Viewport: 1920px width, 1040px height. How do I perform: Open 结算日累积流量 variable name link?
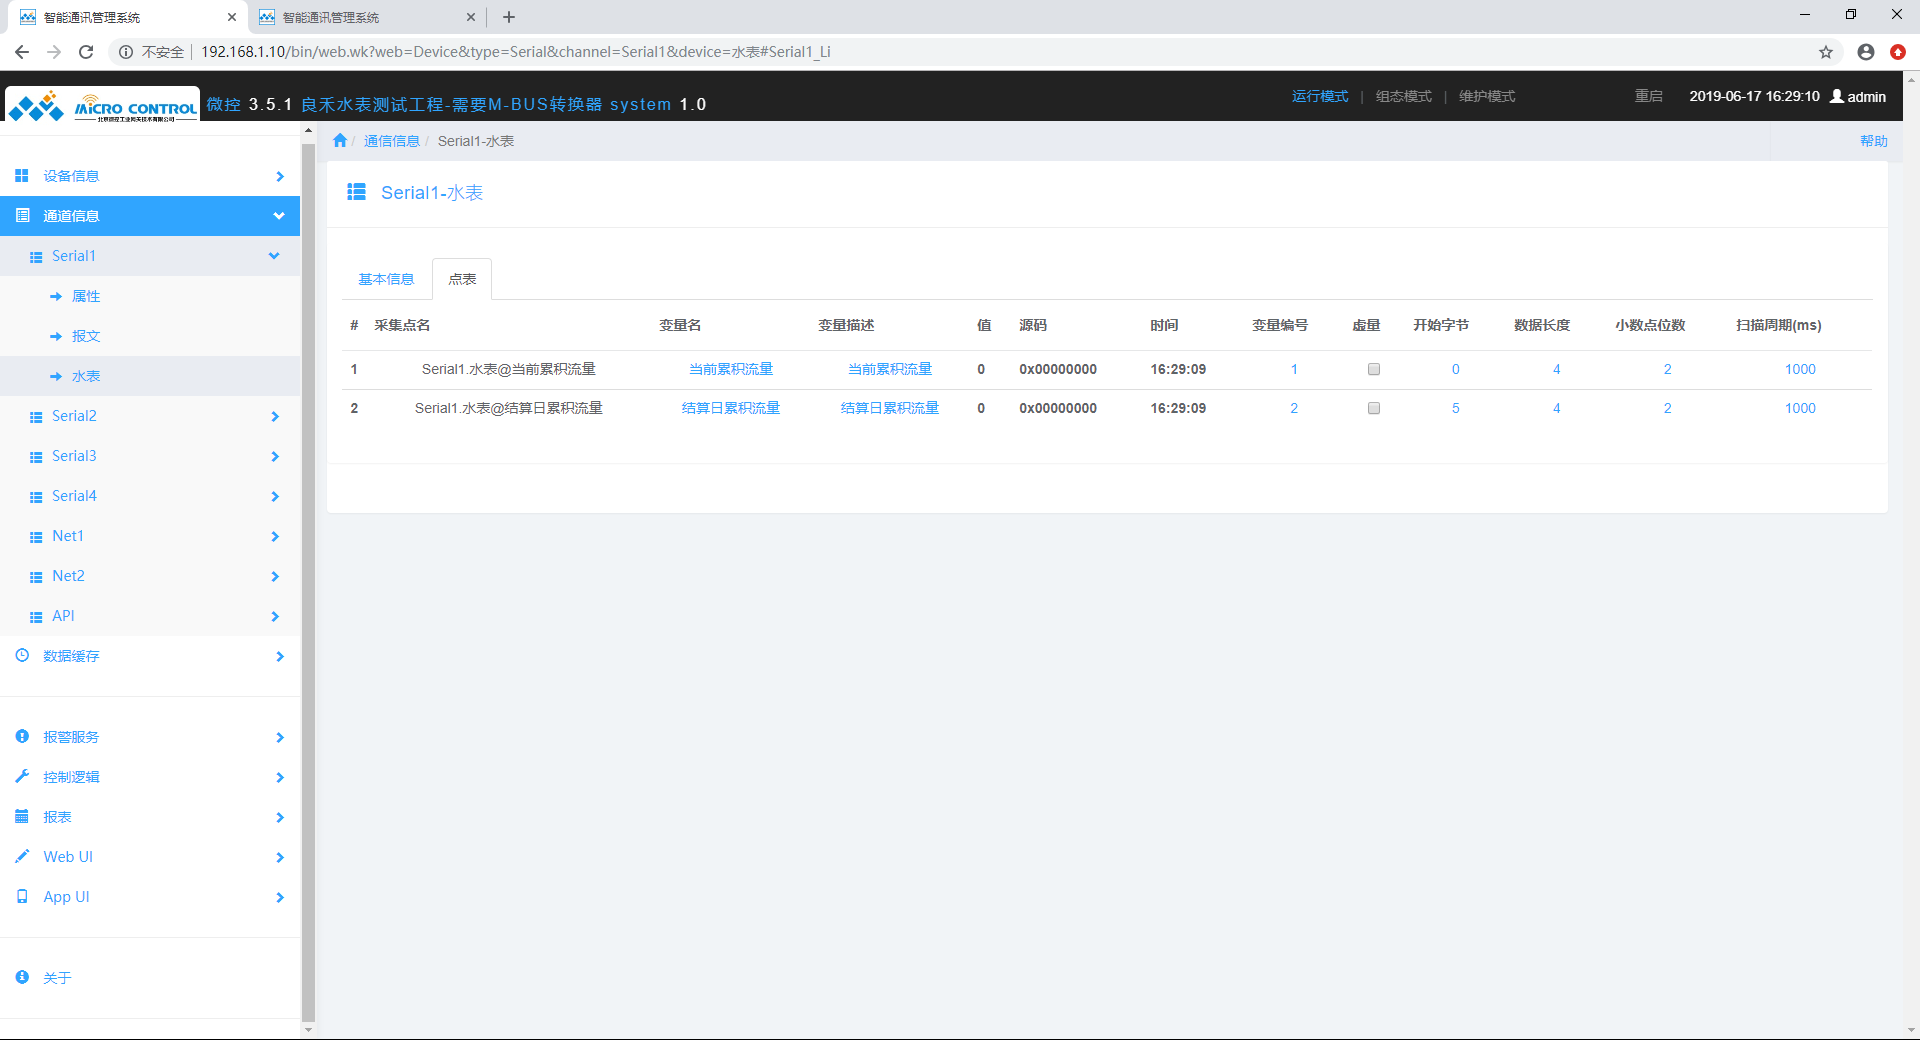tap(731, 408)
